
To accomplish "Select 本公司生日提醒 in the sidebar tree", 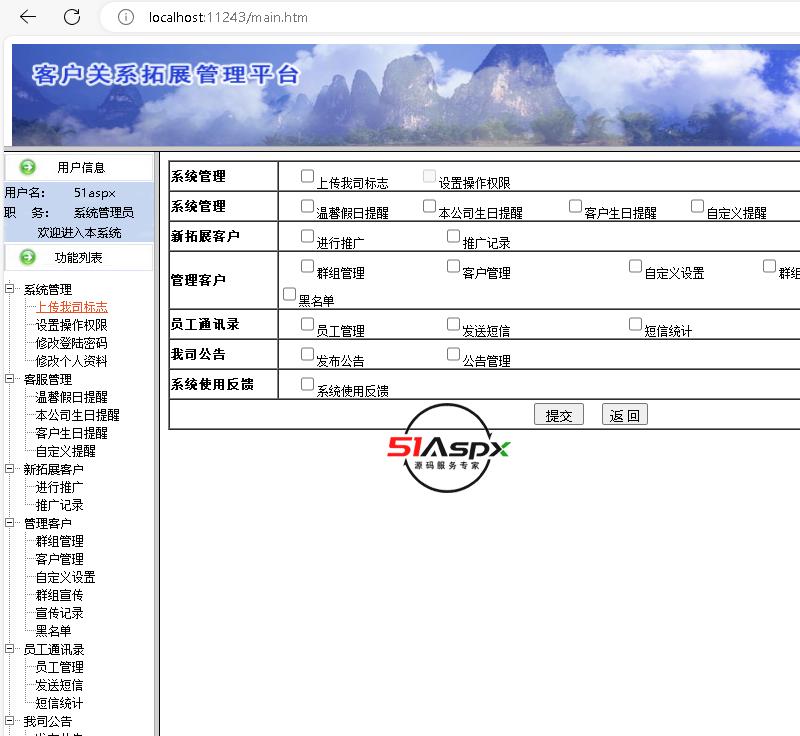I will click(x=78, y=415).
